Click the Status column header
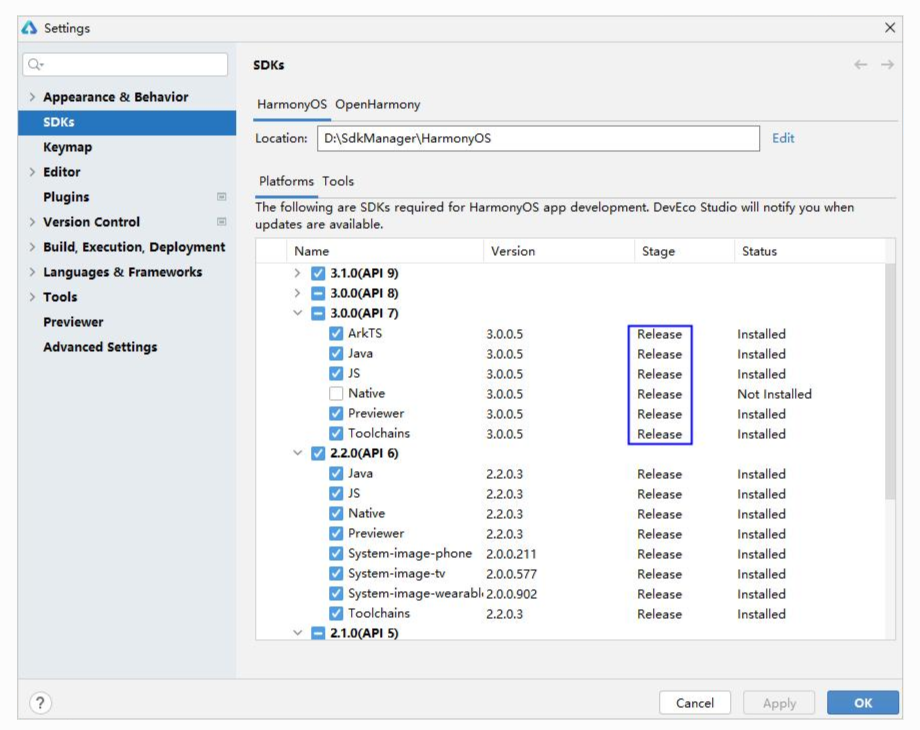Screen dimensions: 920x730 (x=810, y=251)
